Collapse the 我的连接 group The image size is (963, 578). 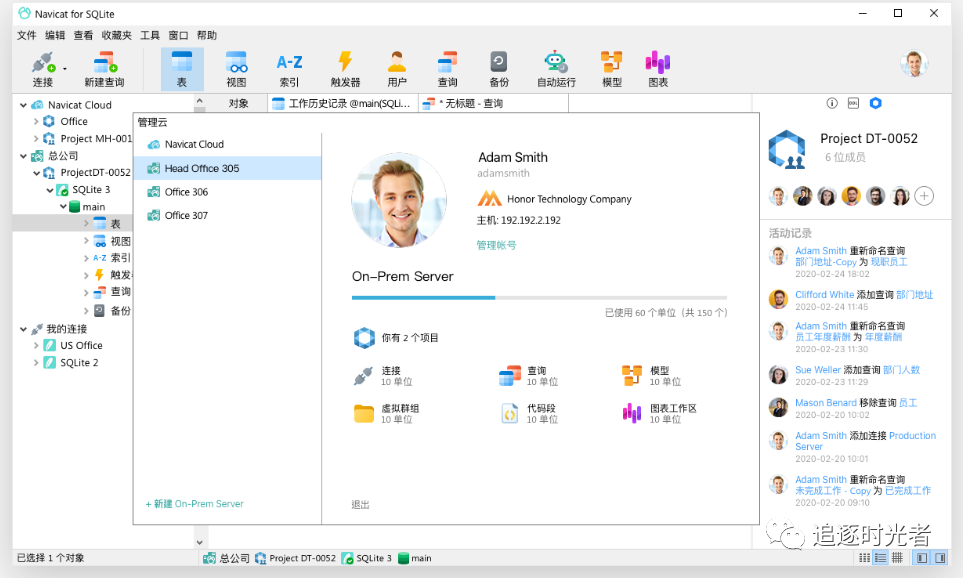tap(23, 329)
